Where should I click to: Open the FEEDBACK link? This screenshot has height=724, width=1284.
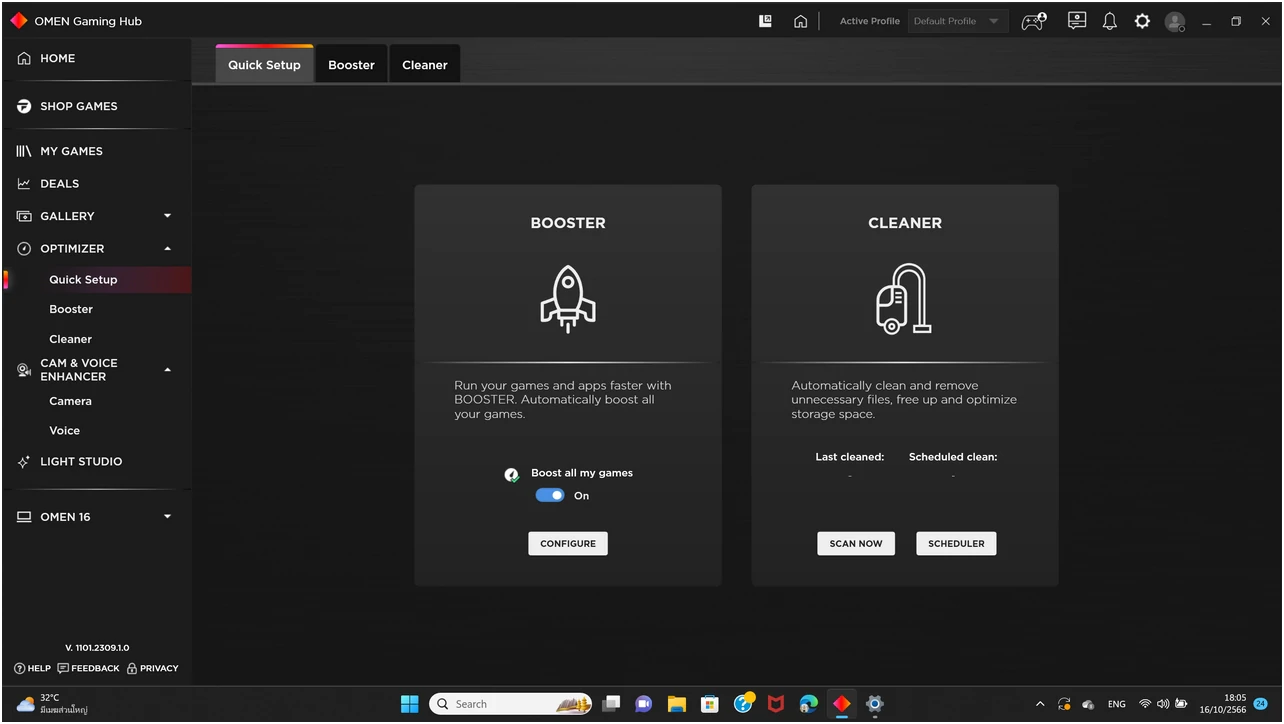[x=89, y=669]
